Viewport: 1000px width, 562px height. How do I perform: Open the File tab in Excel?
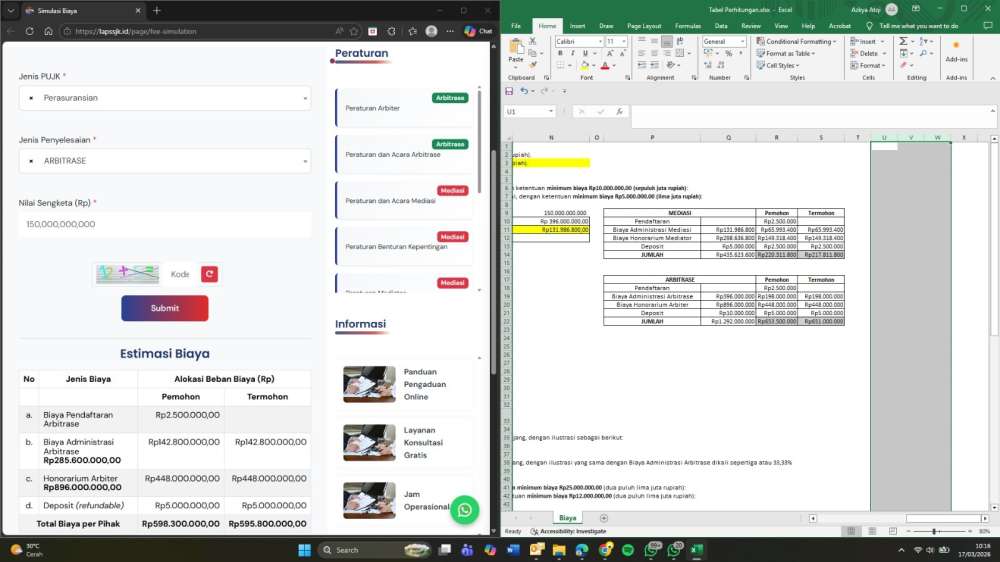[x=516, y=26]
